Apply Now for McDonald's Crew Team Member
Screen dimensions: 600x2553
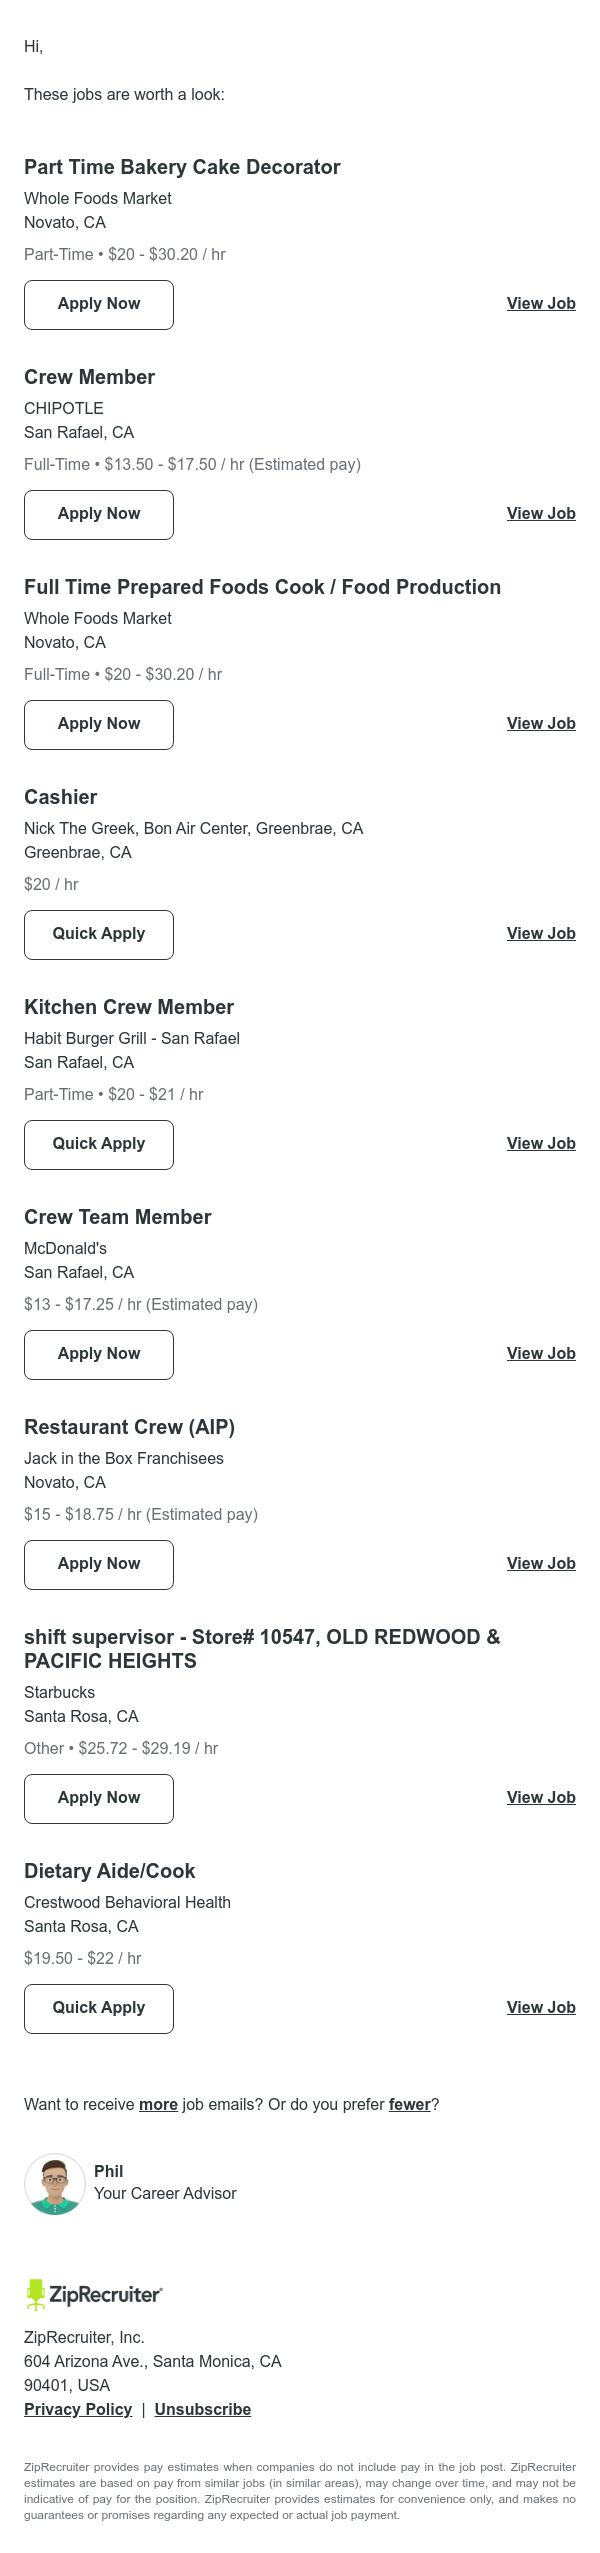tap(99, 1355)
